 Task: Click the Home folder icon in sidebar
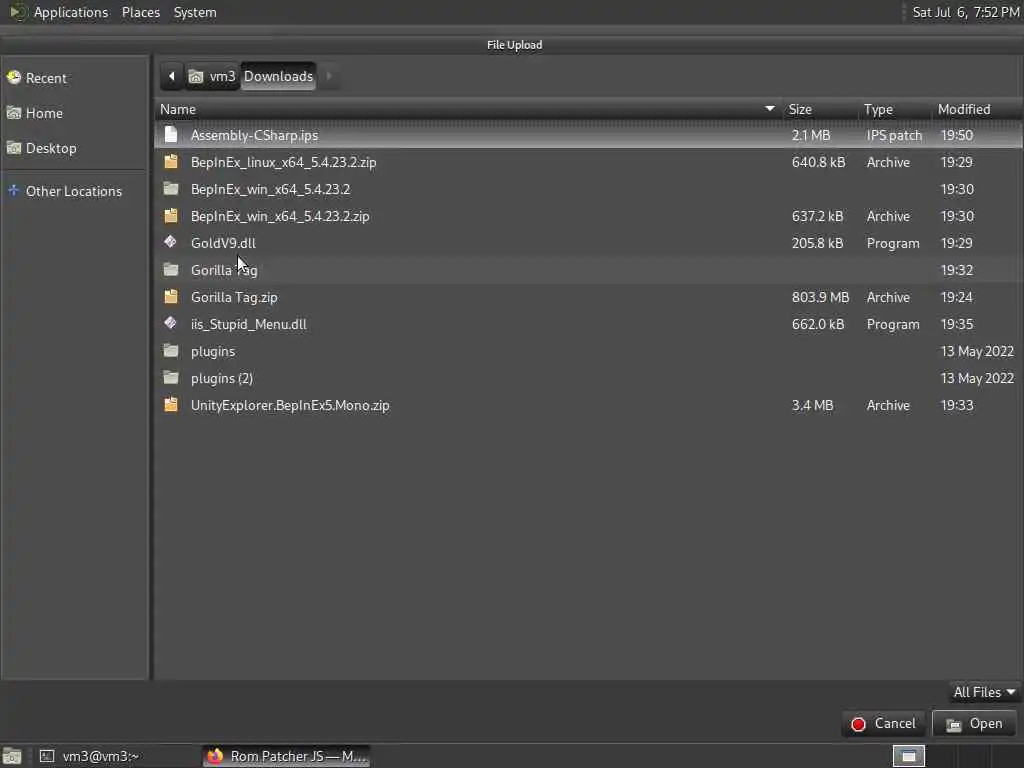[14, 112]
